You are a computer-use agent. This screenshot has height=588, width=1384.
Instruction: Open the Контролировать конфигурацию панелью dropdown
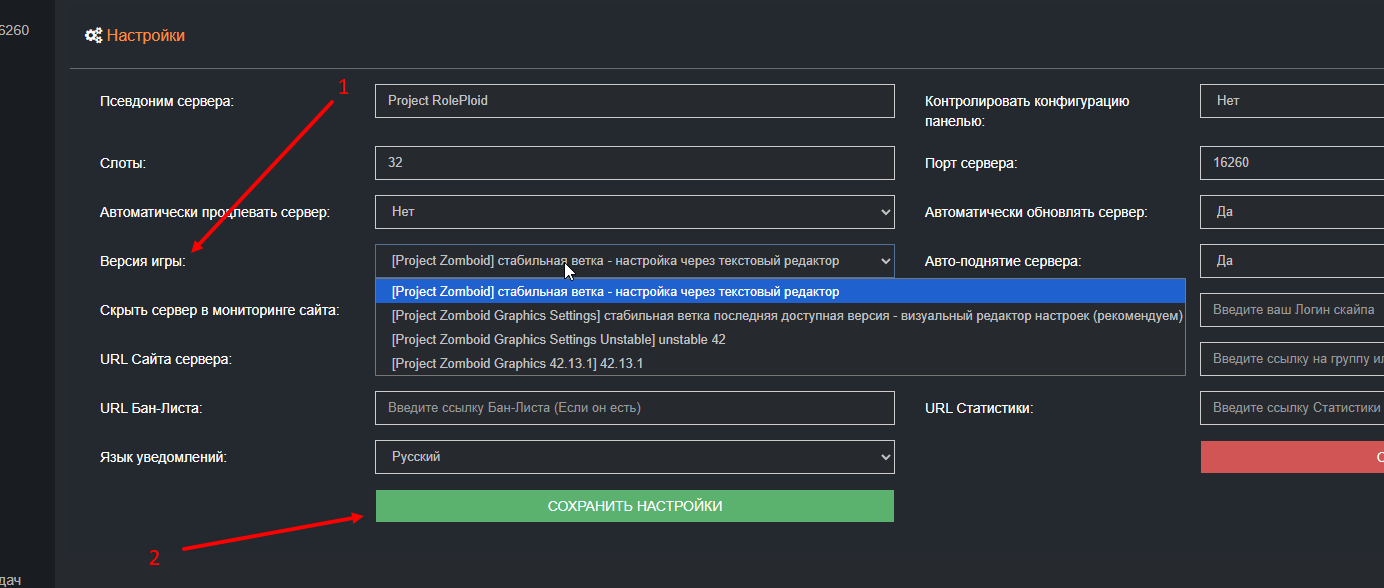(1290, 101)
